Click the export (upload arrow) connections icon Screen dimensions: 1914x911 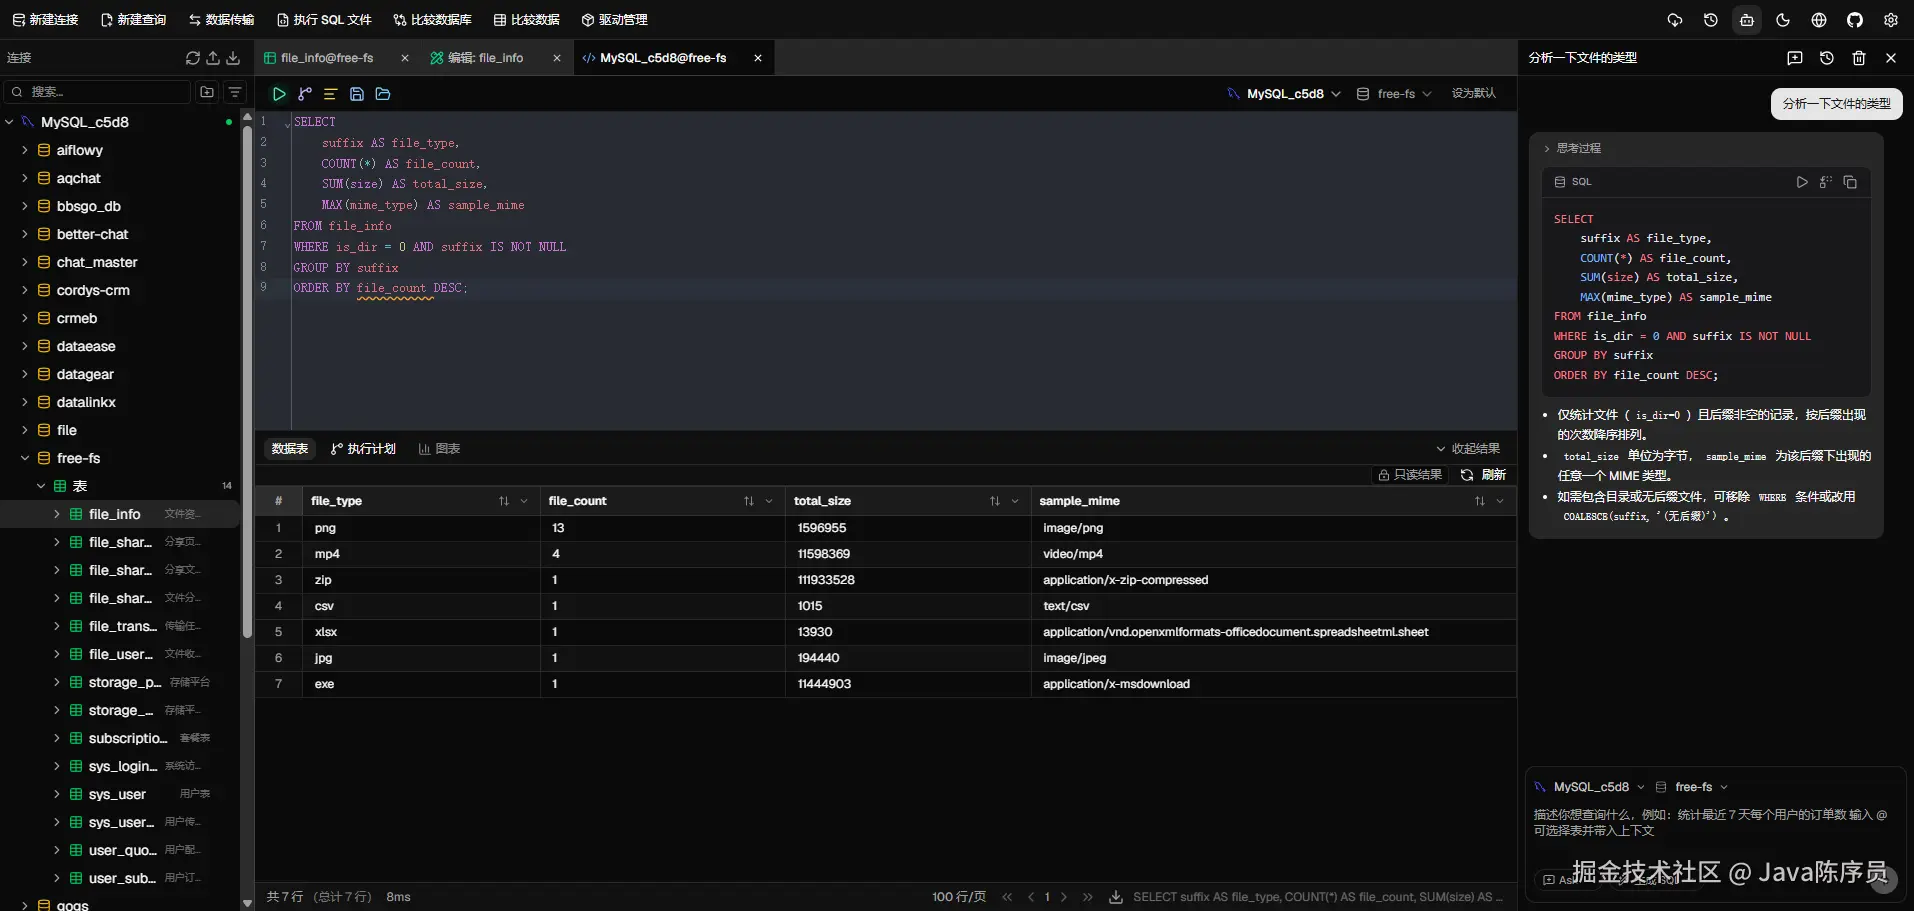pos(213,58)
